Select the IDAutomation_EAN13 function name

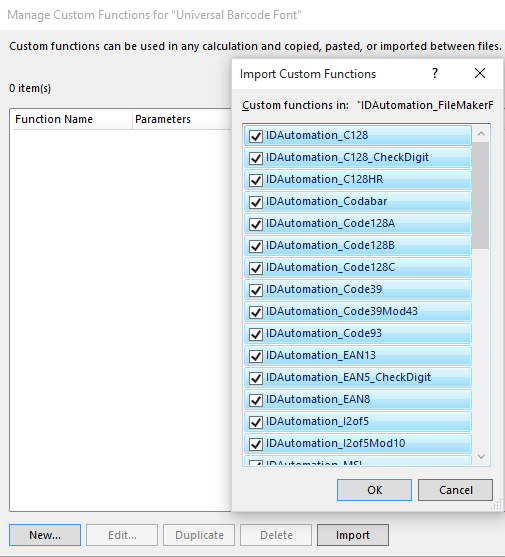click(321, 356)
